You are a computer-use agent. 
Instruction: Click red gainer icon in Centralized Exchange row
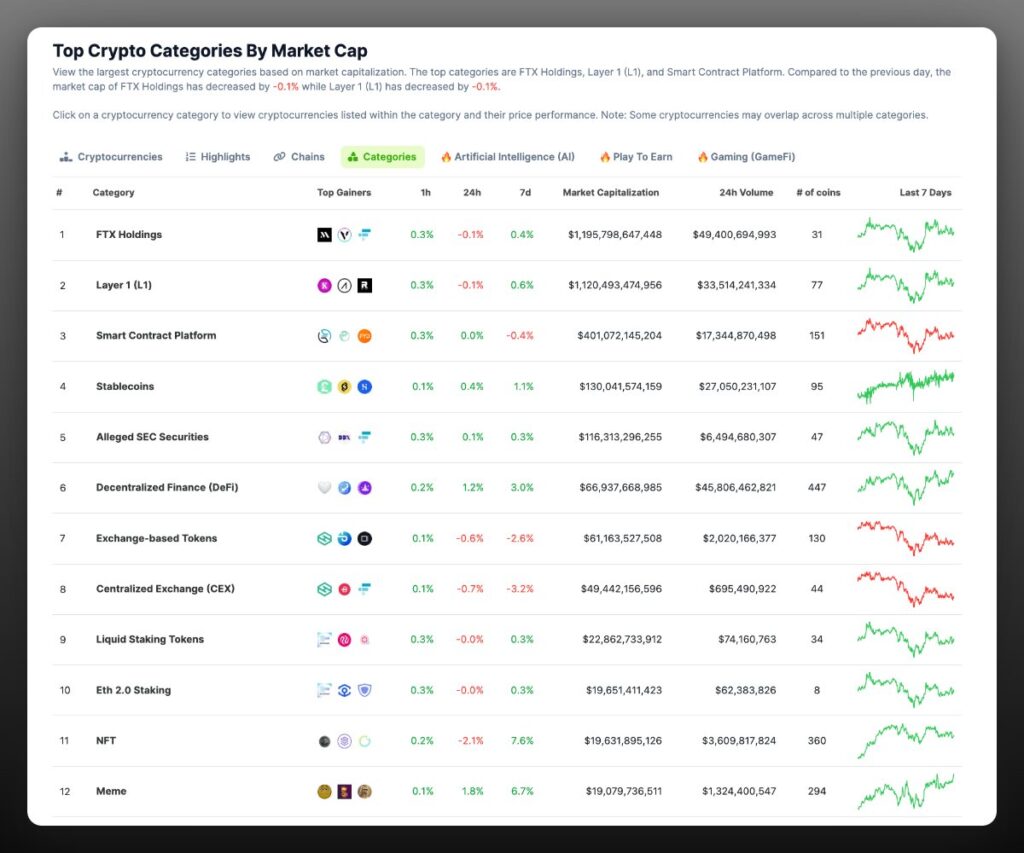(x=345, y=589)
